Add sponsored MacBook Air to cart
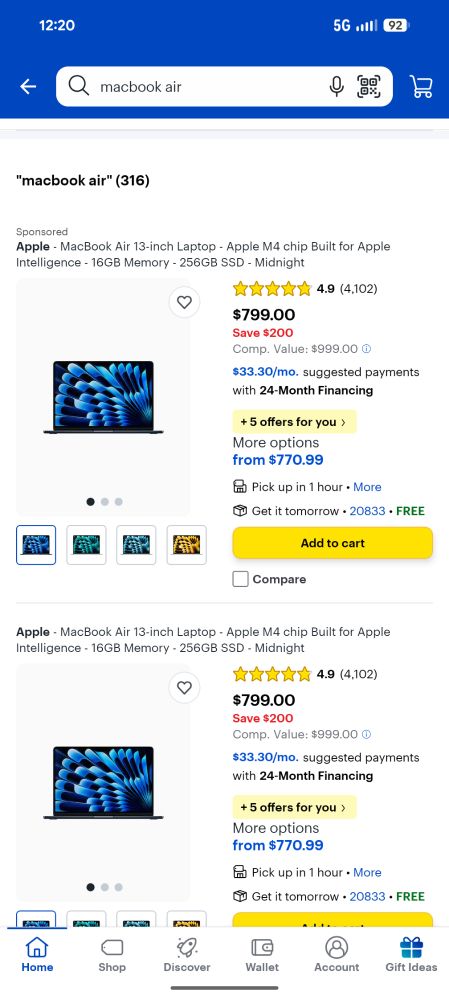Image resolution: width=449 pixels, height=1000 pixels. point(333,543)
